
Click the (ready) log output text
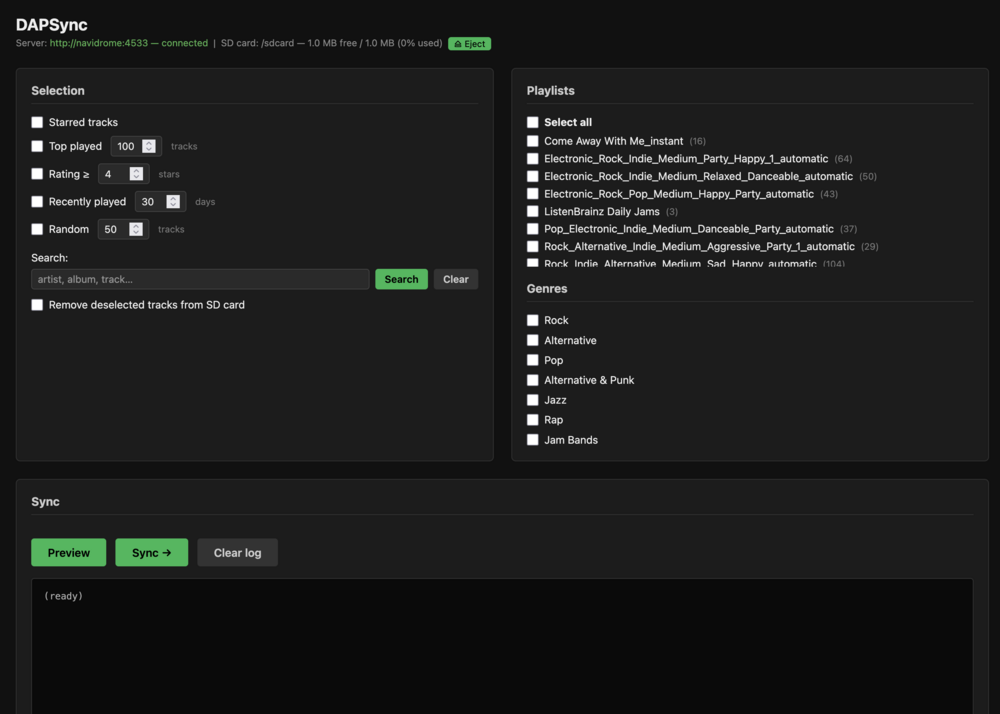click(63, 596)
